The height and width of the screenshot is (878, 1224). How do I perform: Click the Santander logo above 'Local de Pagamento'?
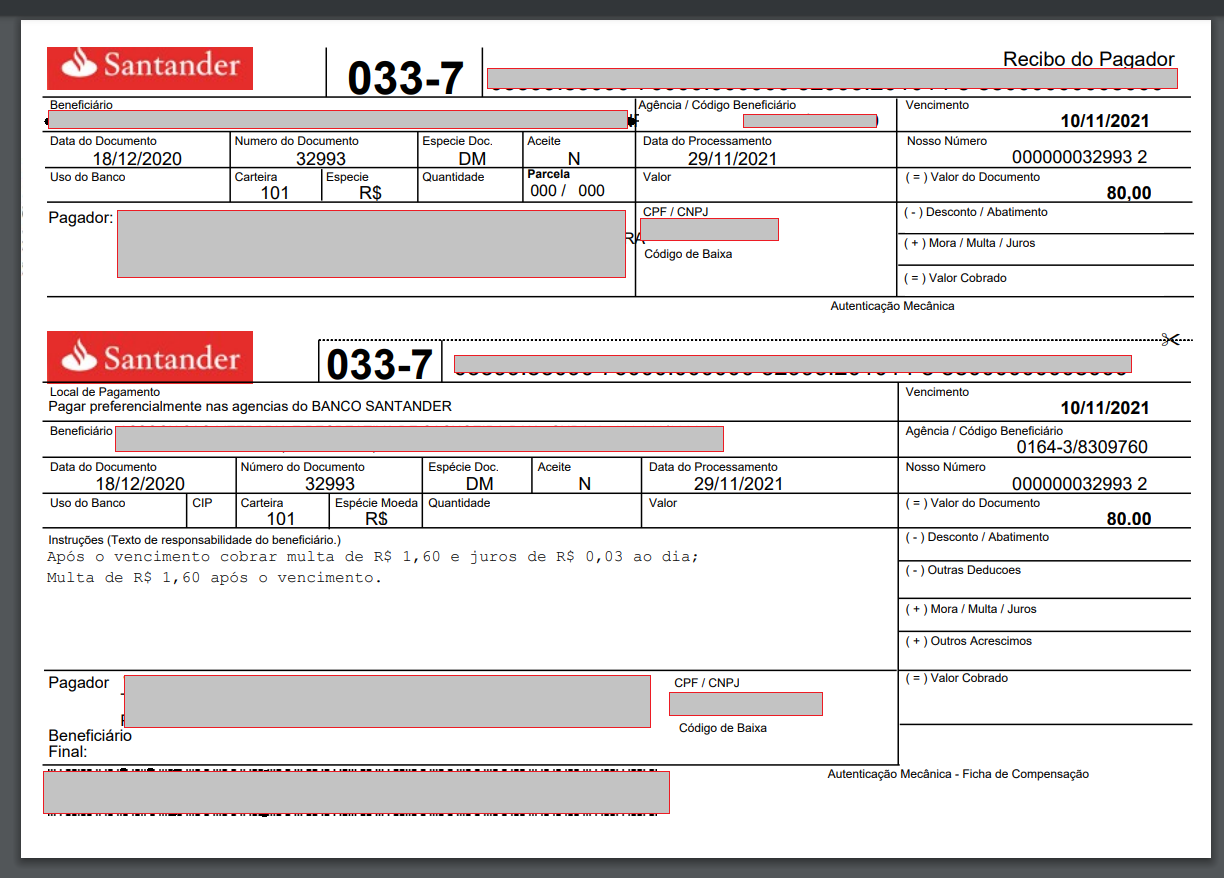tap(150, 357)
